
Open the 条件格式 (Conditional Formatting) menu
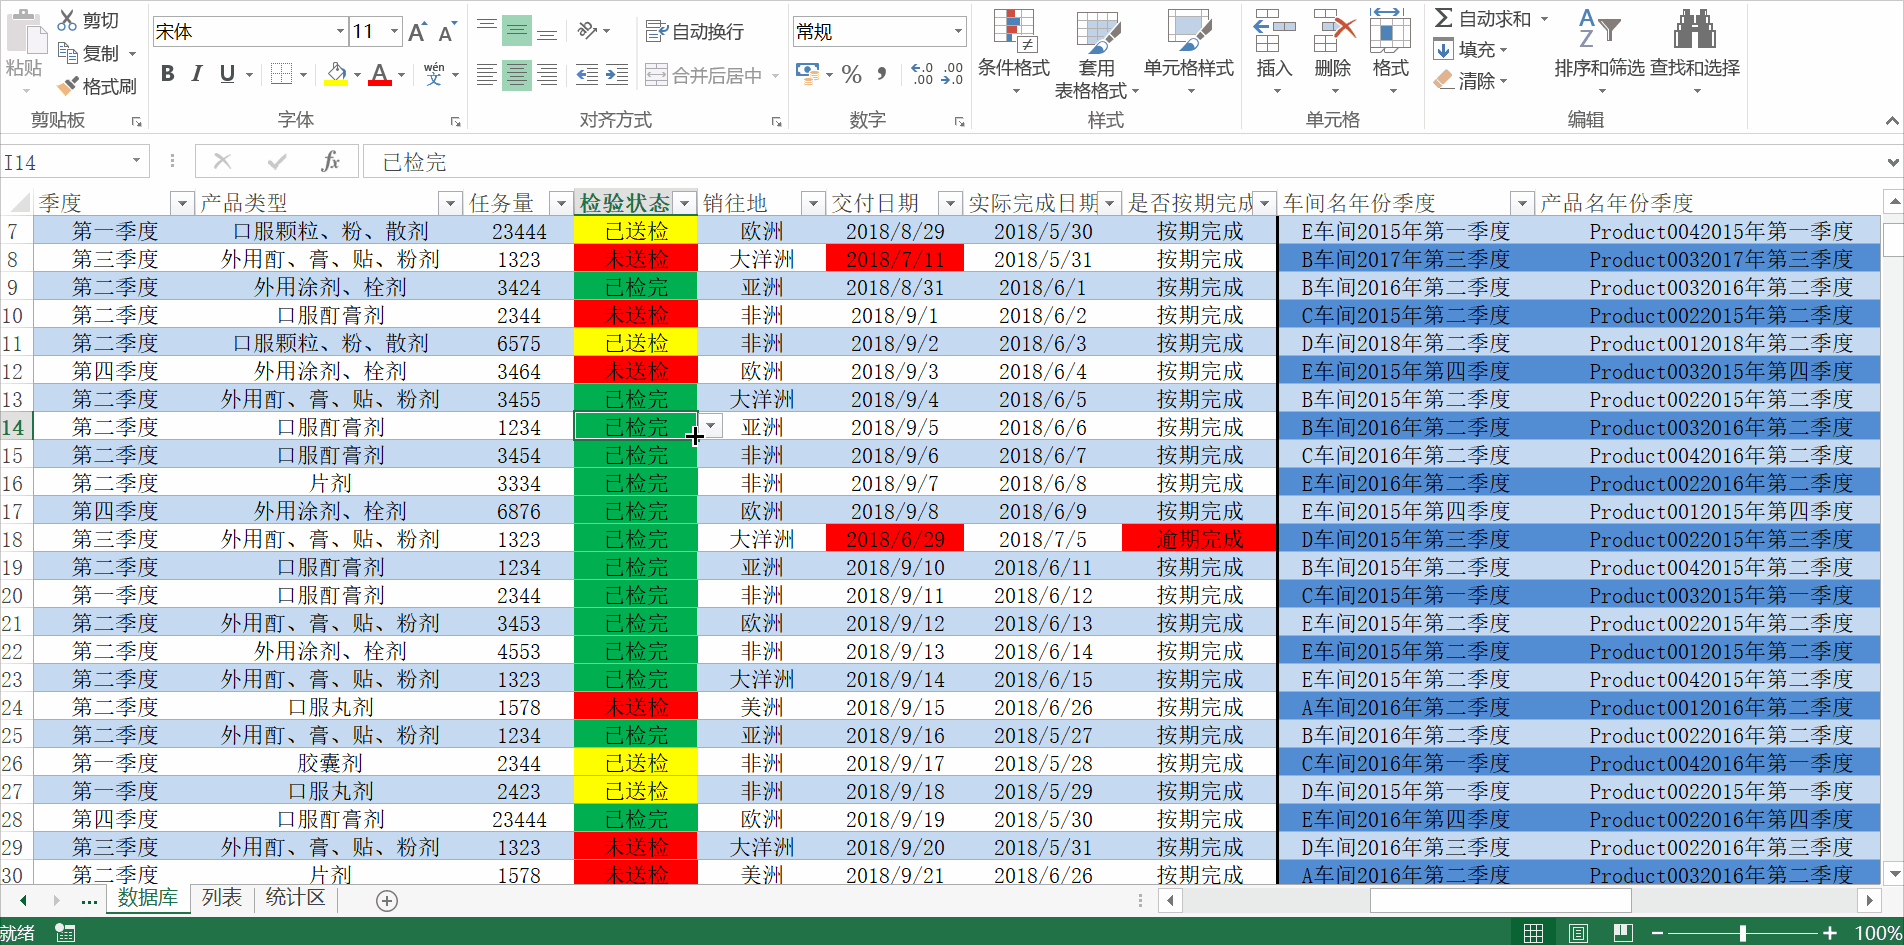click(1014, 45)
